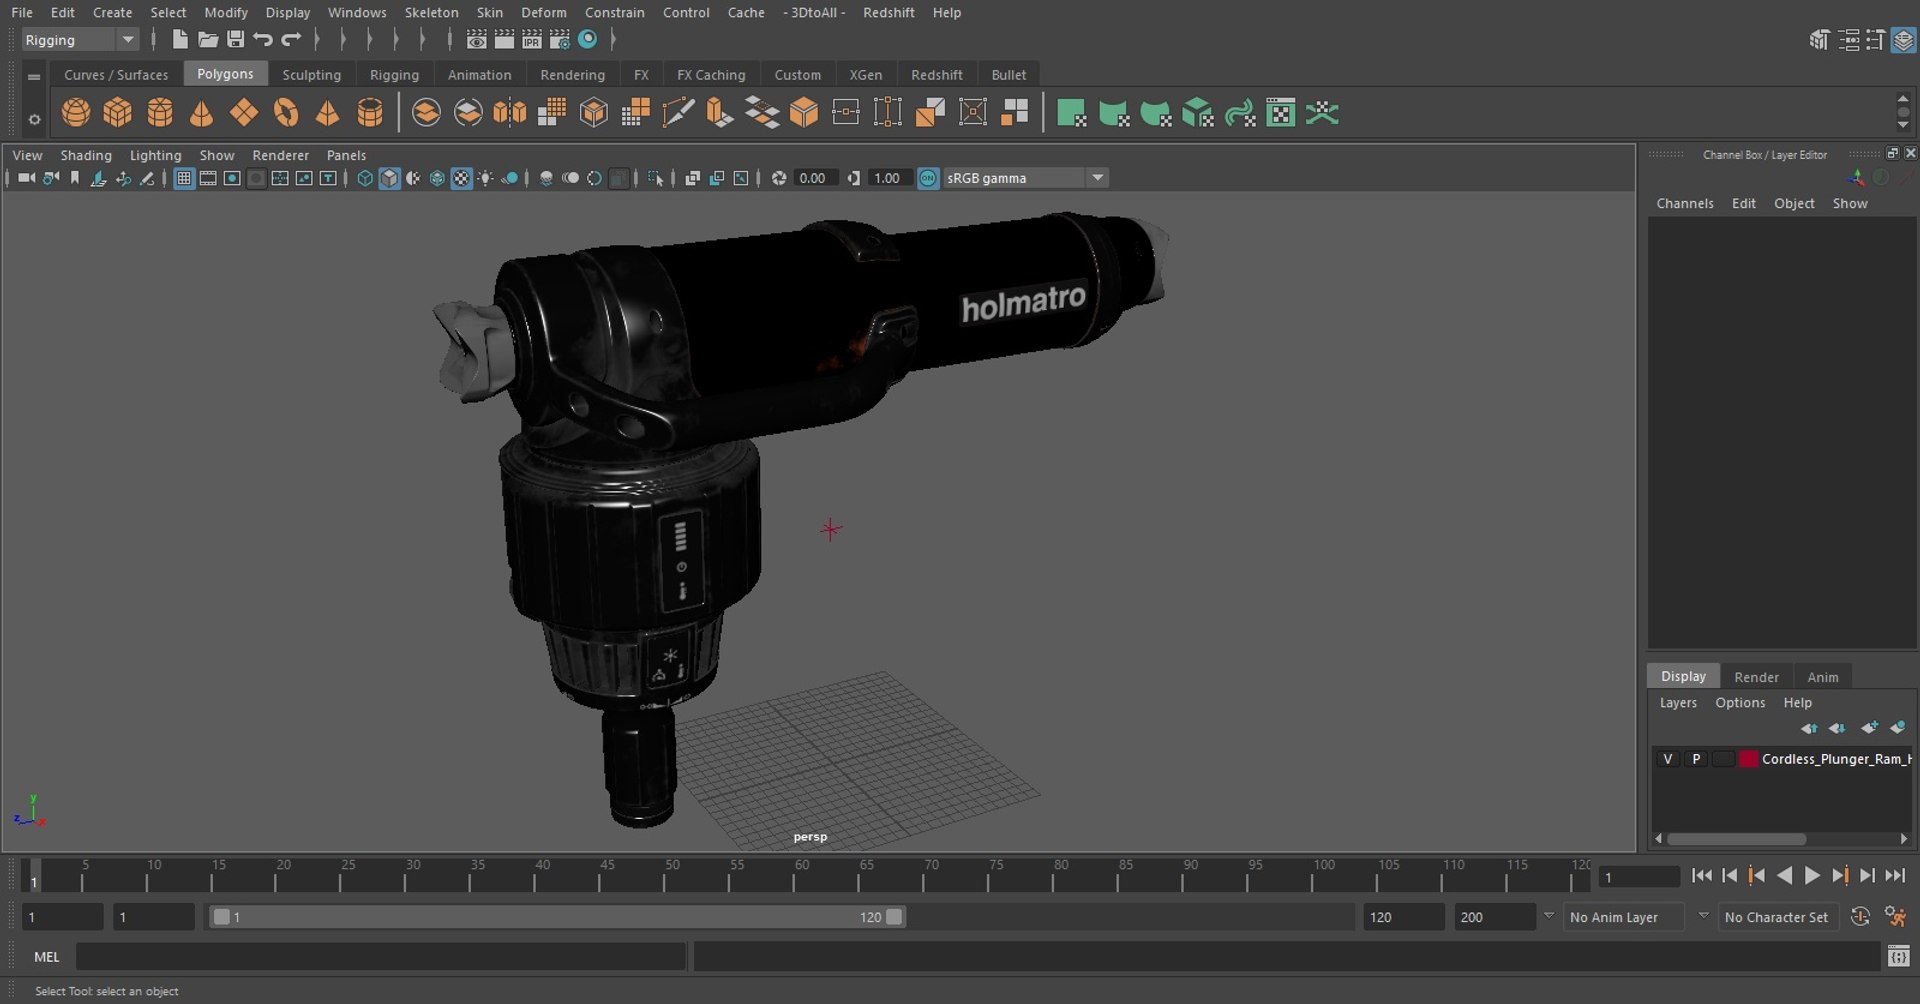Screen dimensions: 1920x1004
Task: Create a polygon pipe from the shelf
Action: 370,113
